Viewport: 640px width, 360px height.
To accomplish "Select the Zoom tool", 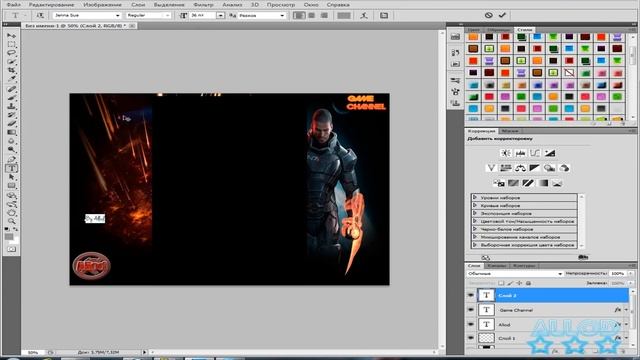I will pyautogui.click(x=11, y=221).
